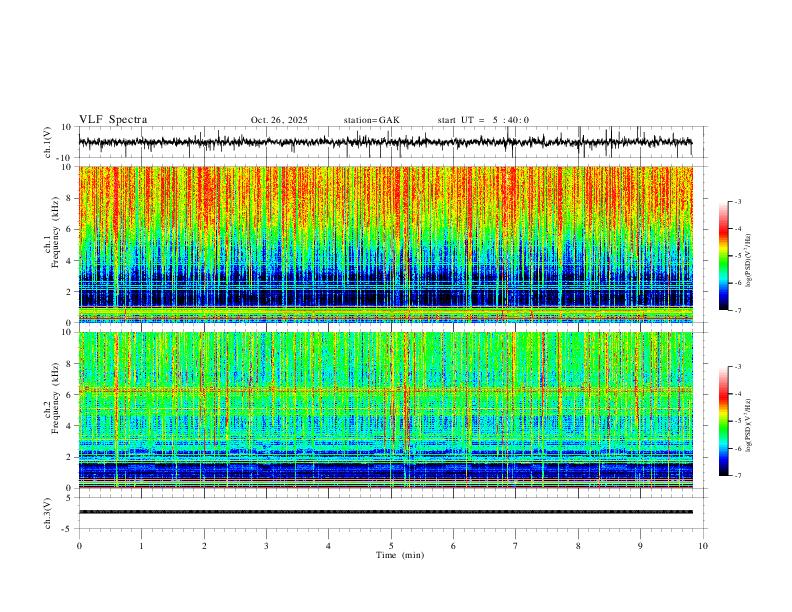Click the time axis tick label "4"

(x=328, y=546)
